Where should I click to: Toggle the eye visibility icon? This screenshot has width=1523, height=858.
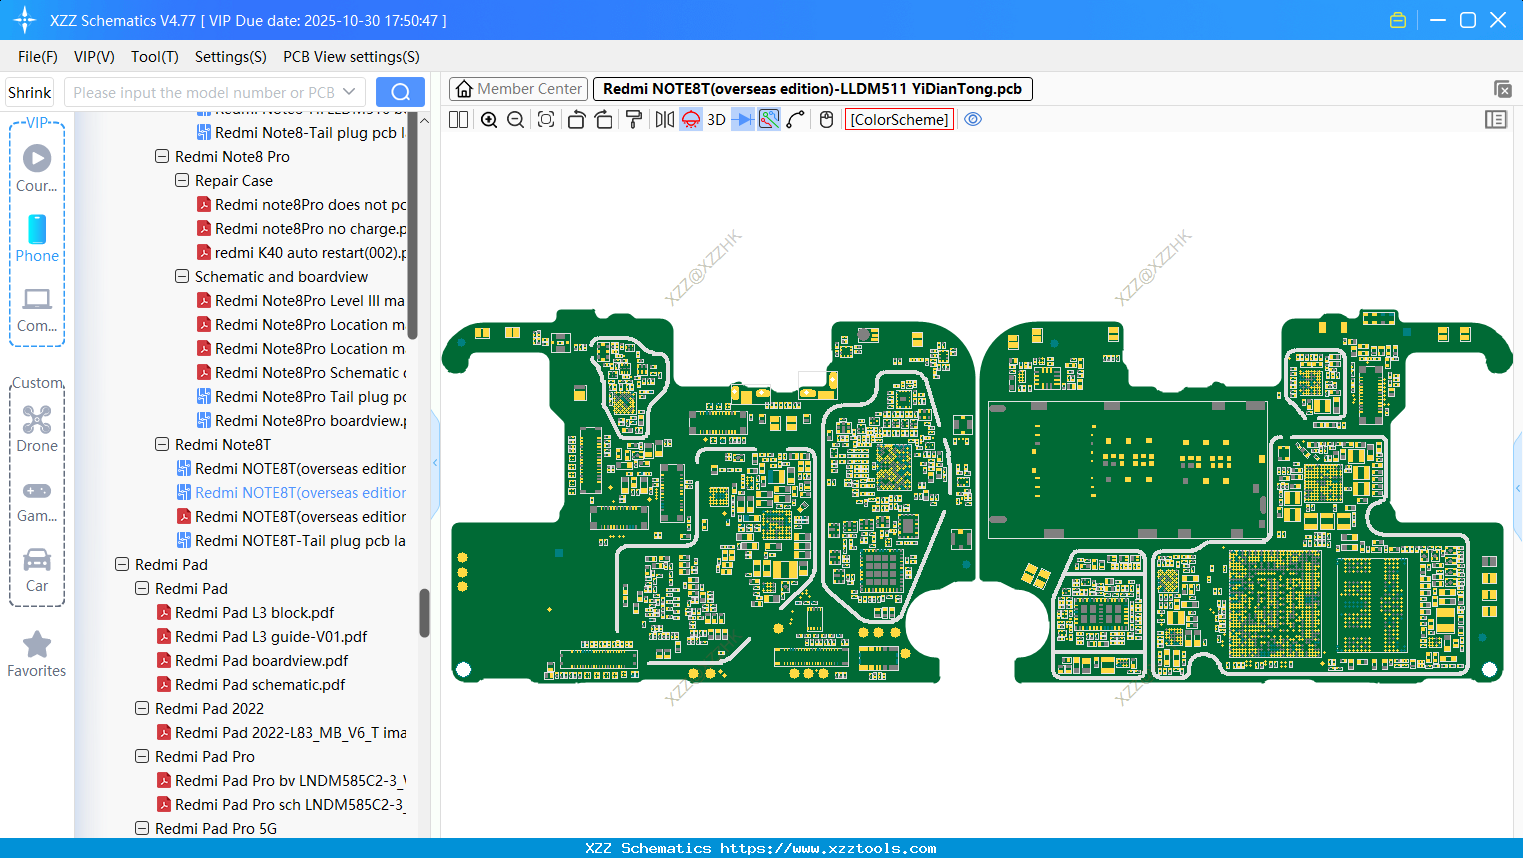[x=973, y=120]
